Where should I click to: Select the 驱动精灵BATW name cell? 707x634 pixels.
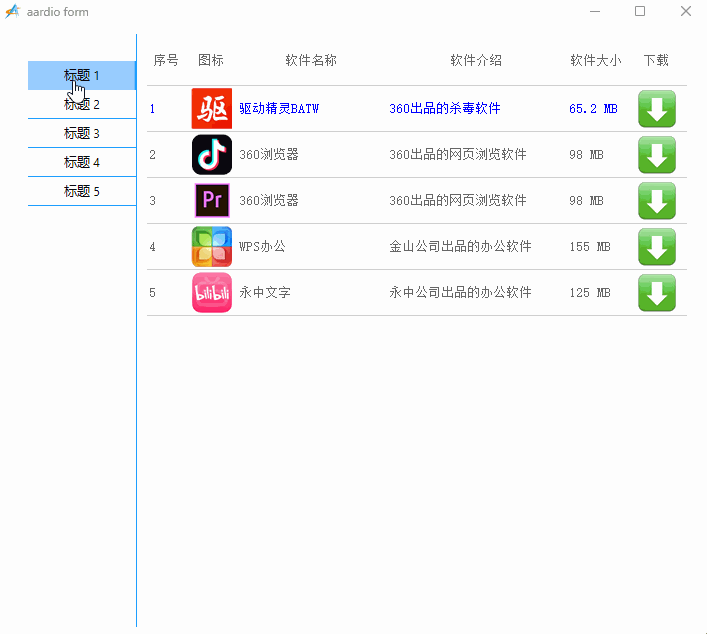279,109
